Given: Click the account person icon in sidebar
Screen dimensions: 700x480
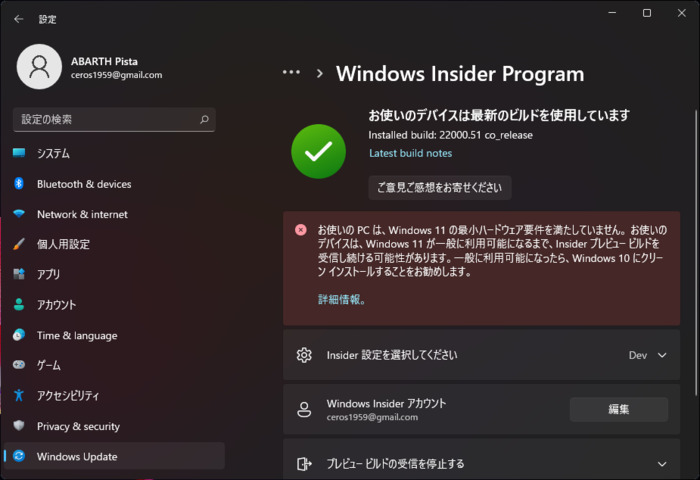Looking at the screenshot, I should (x=19, y=305).
